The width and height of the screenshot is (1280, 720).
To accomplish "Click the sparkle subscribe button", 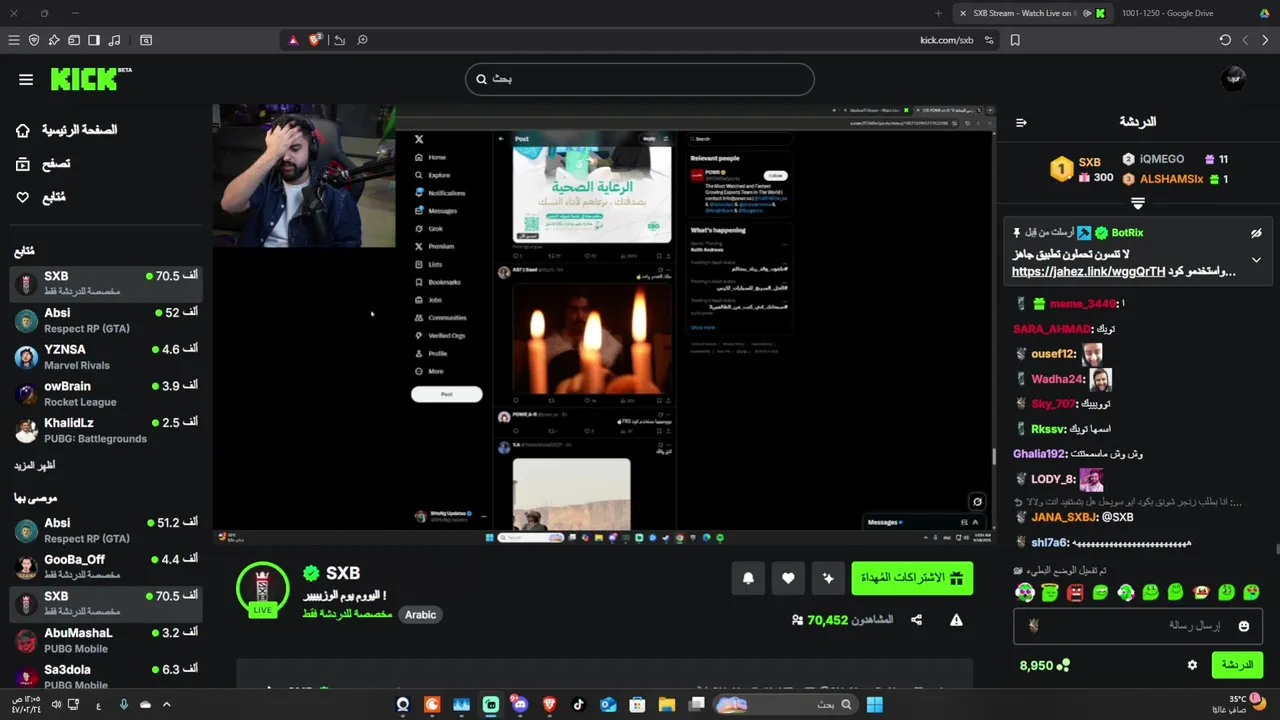I will tap(828, 578).
